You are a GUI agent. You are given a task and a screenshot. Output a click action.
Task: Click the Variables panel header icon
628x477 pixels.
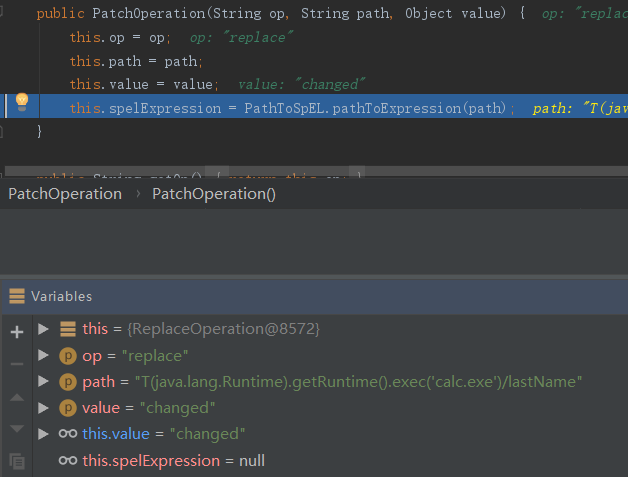(17, 296)
